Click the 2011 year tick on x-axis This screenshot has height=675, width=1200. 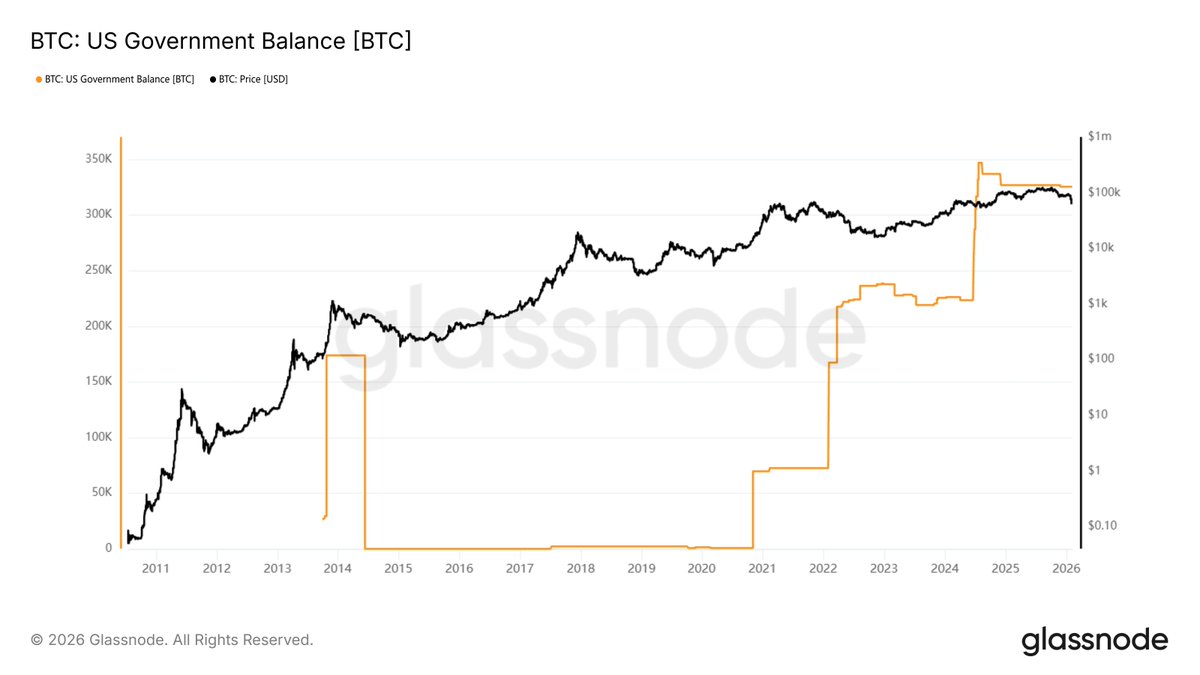coord(155,568)
